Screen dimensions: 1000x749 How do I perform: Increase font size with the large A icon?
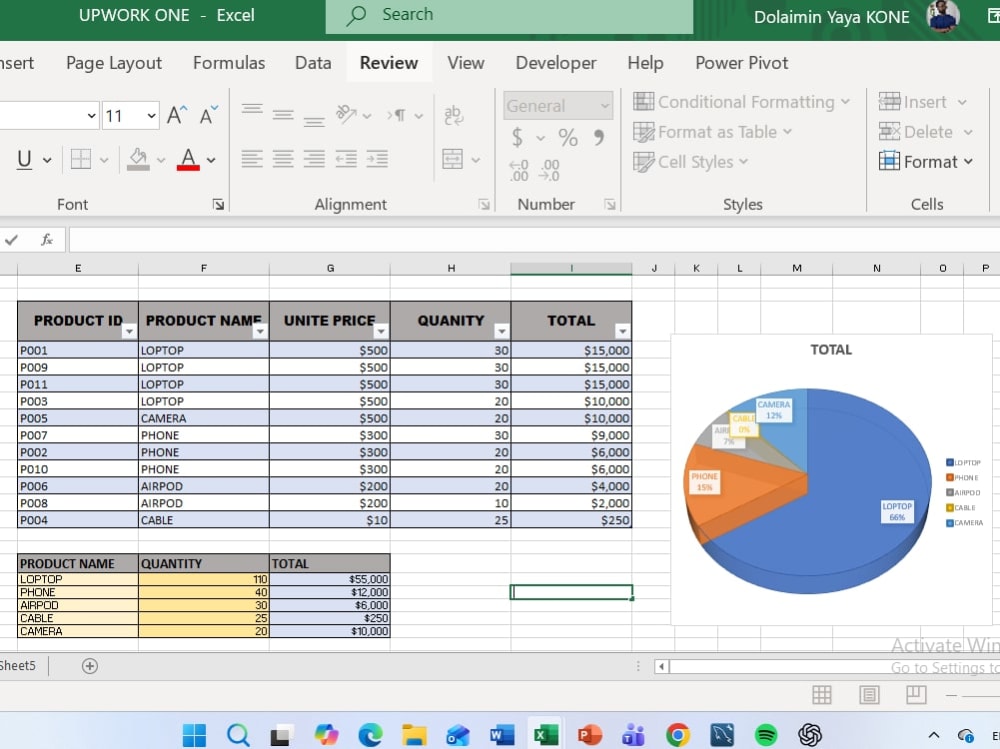177,115
